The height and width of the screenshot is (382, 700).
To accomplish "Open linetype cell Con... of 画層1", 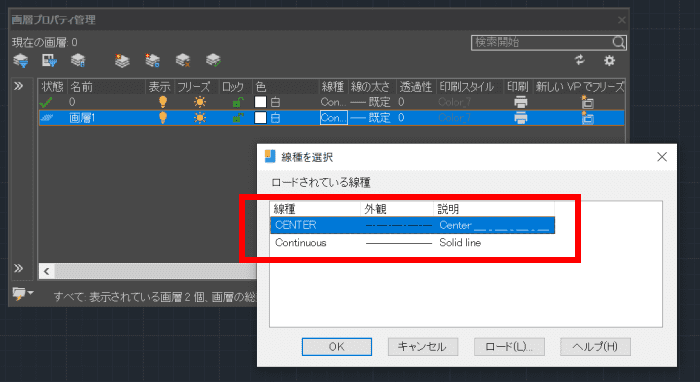I will point(333,118).
